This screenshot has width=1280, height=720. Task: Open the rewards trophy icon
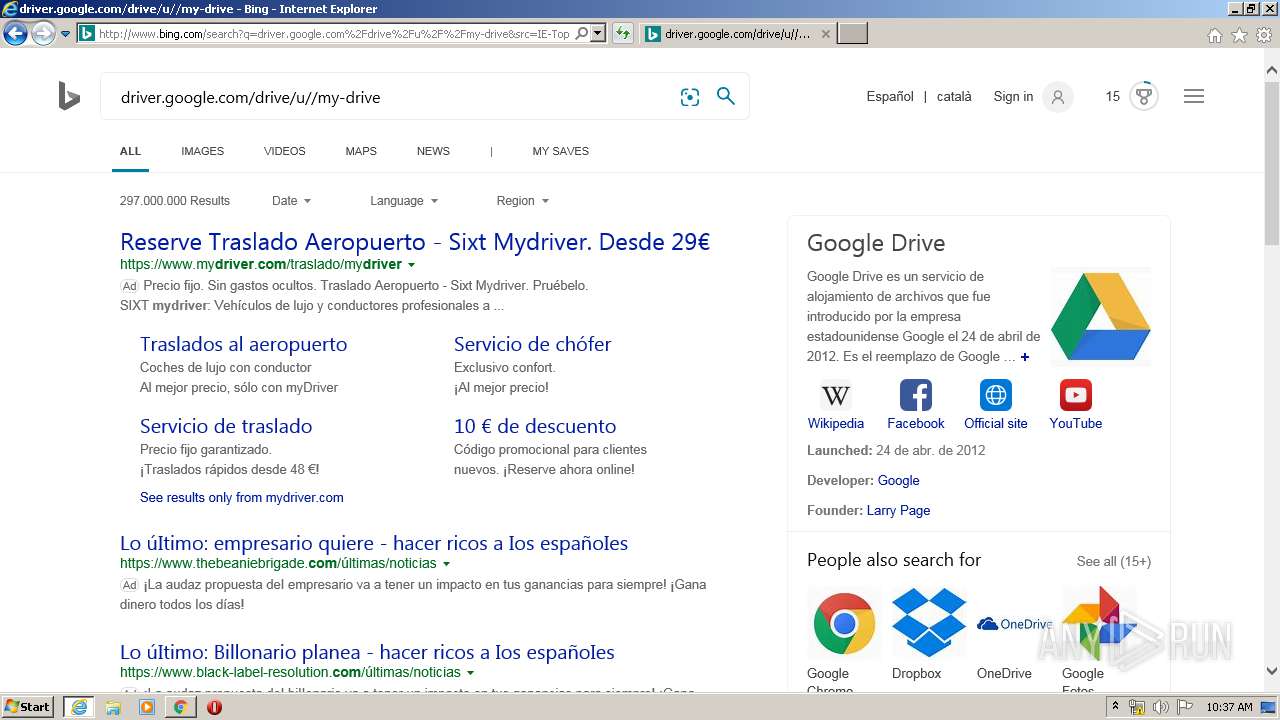[1144, 97]
